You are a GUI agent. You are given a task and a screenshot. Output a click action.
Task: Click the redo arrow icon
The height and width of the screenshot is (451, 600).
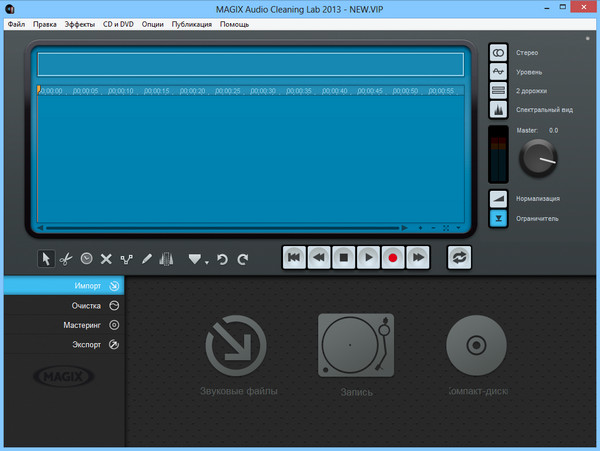[243, 259]
